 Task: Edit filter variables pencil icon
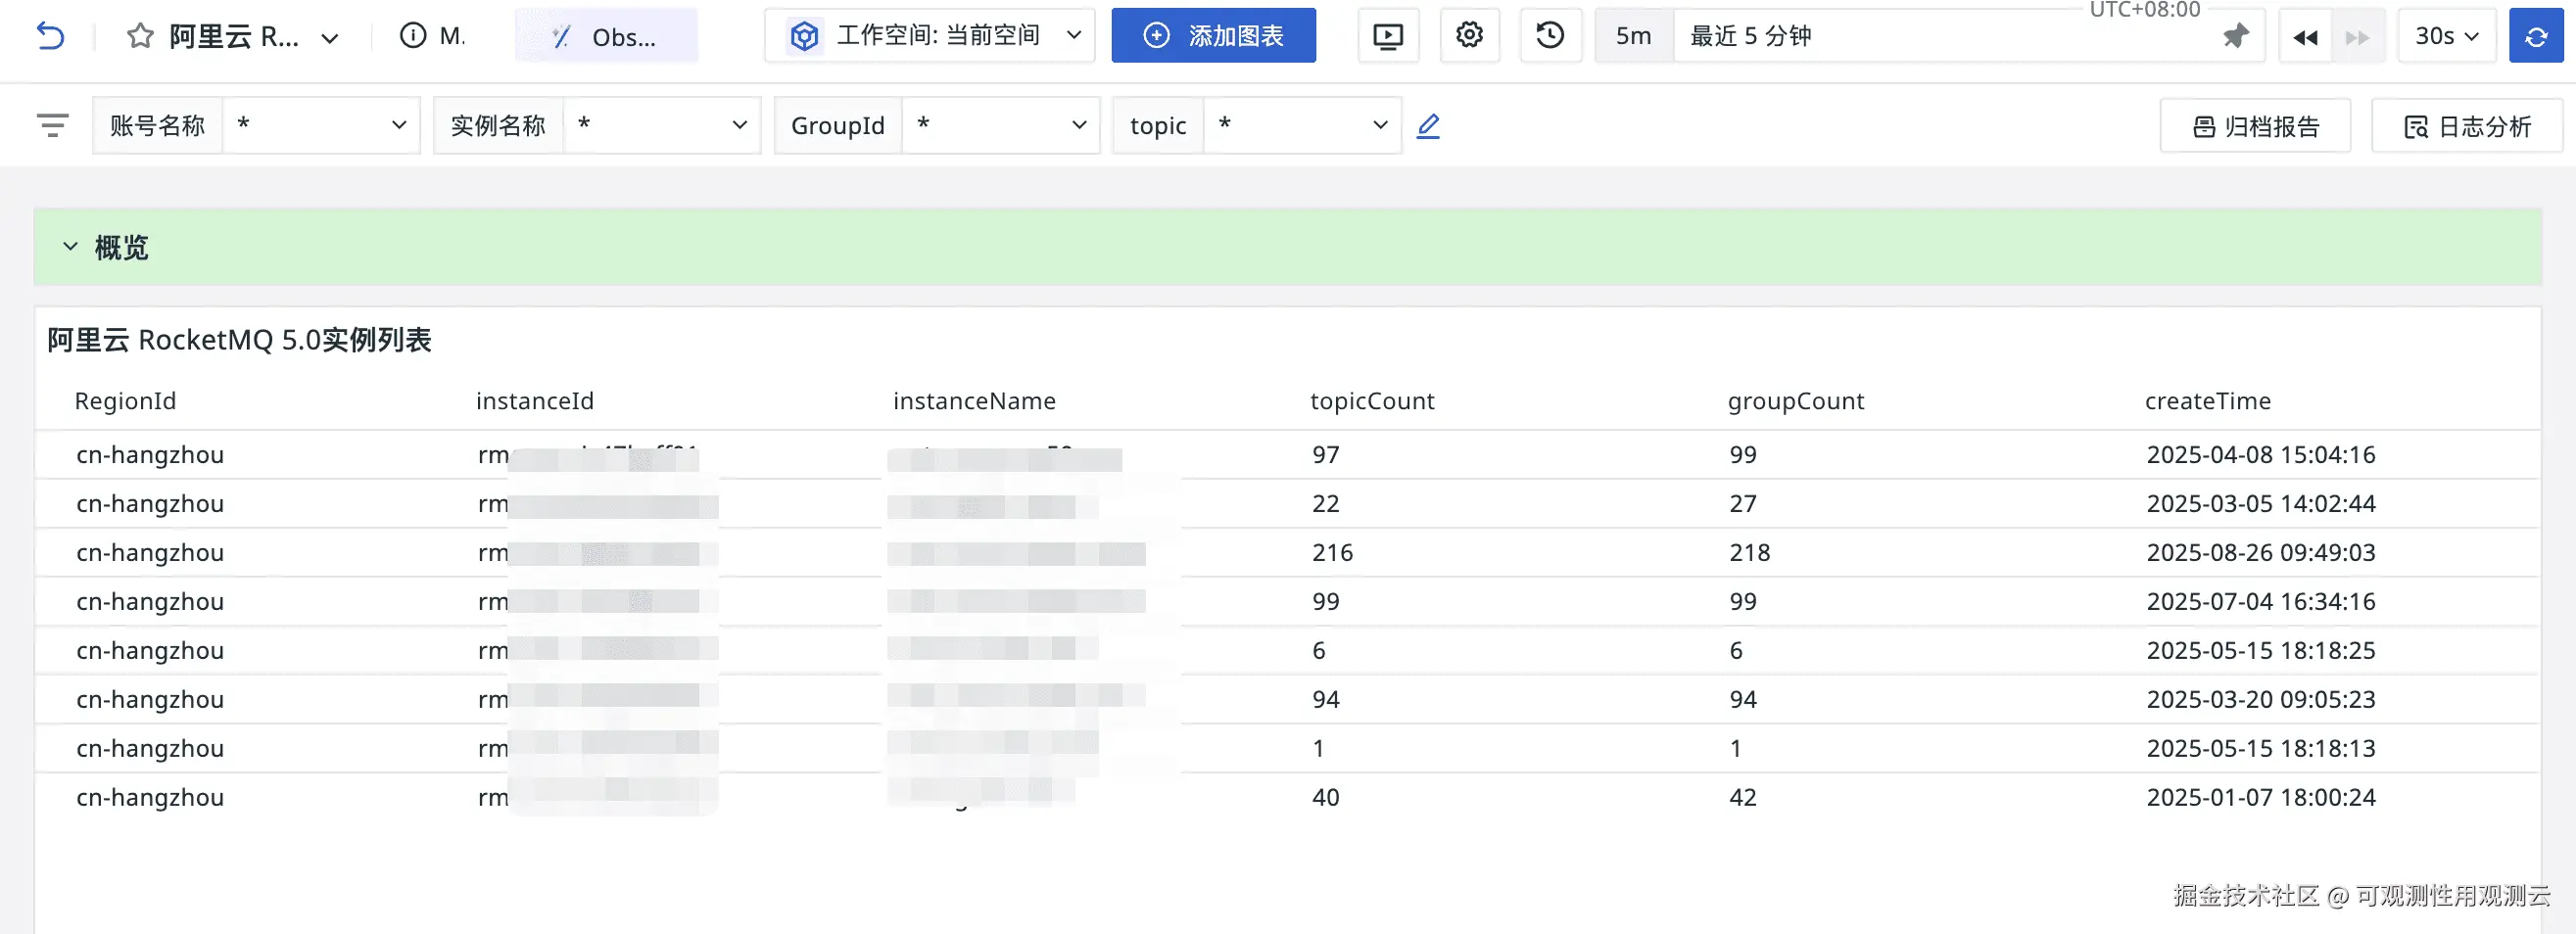[1428, 126]
